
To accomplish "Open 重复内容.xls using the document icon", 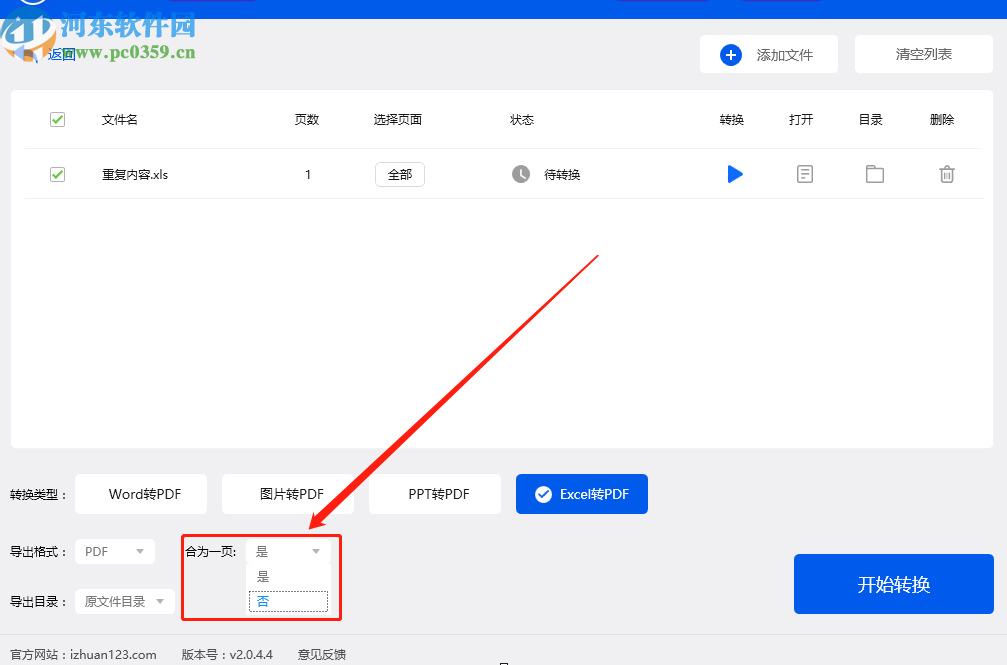I will (804, 174).
